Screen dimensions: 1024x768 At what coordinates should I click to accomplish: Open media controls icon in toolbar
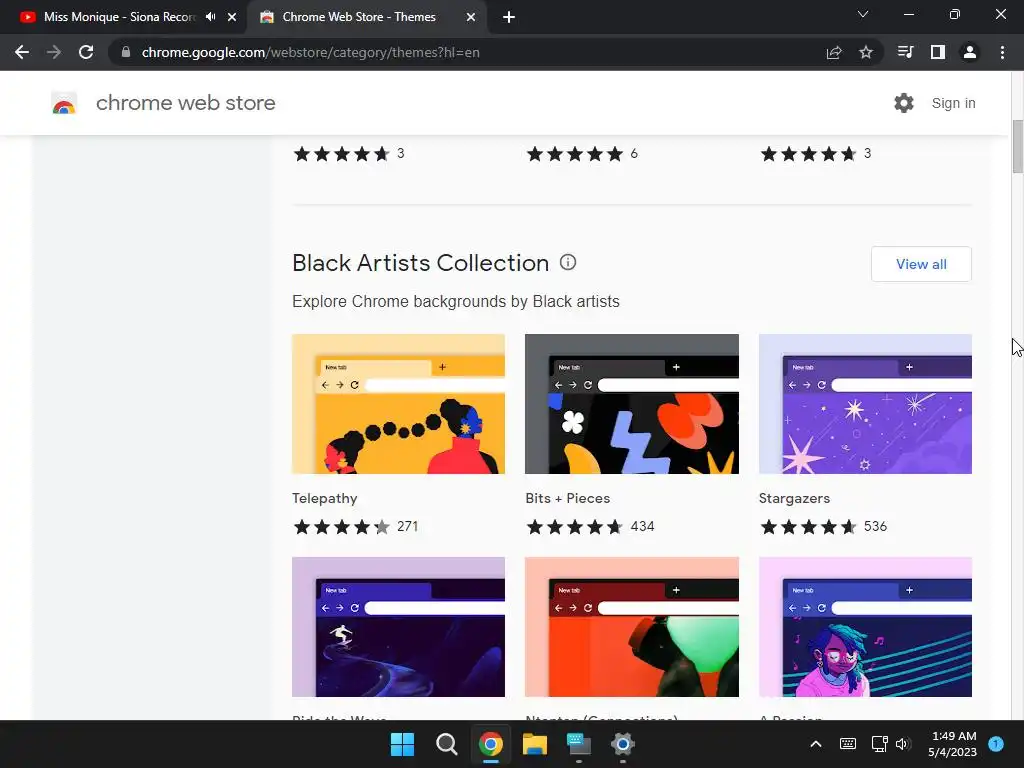[x=905, y=52]
